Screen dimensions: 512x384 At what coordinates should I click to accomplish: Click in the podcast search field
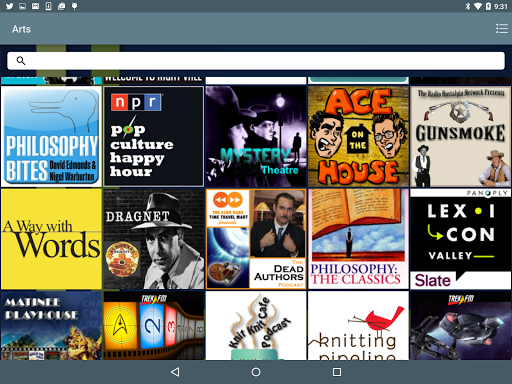(x=256, y=61)
